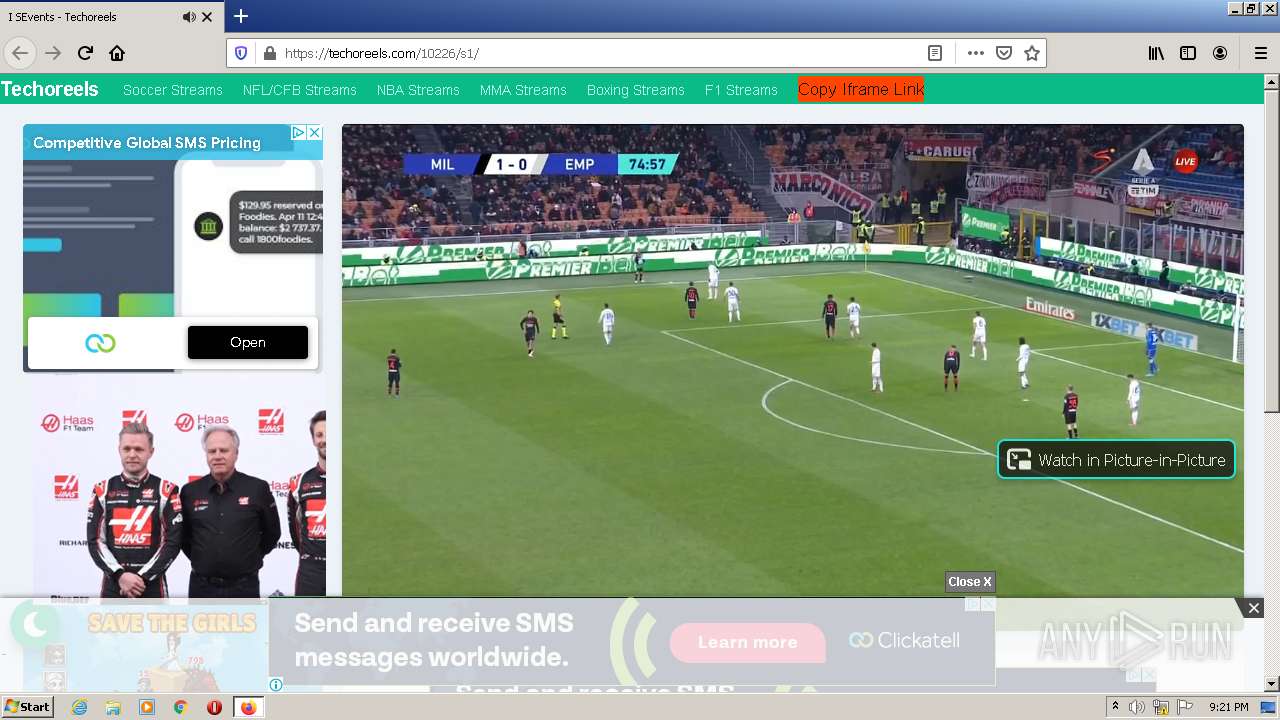The width and height of the screenshot is (1280, 720).
Task: Open Firefox hamburger menu
Action: click(1260, 53)
